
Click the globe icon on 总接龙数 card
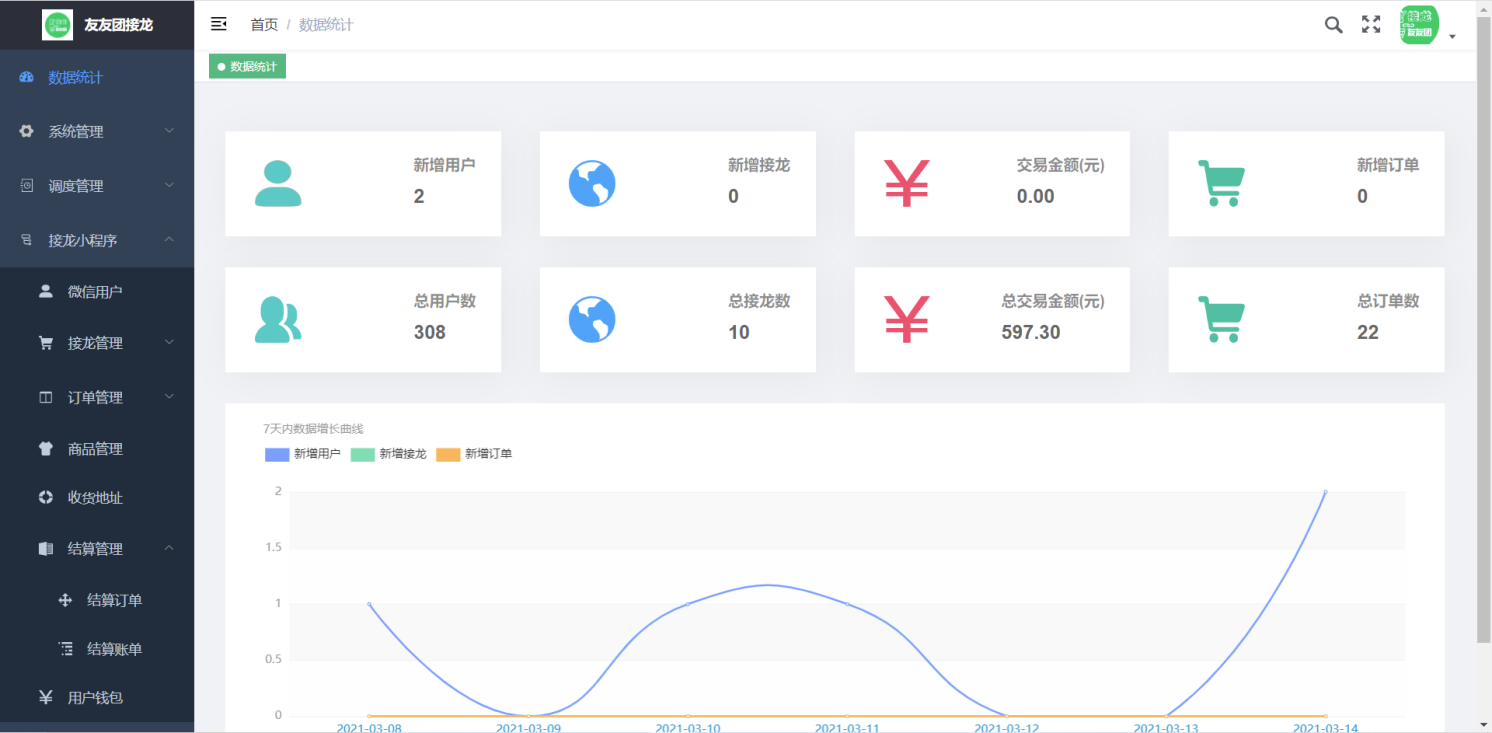point(592,319)
